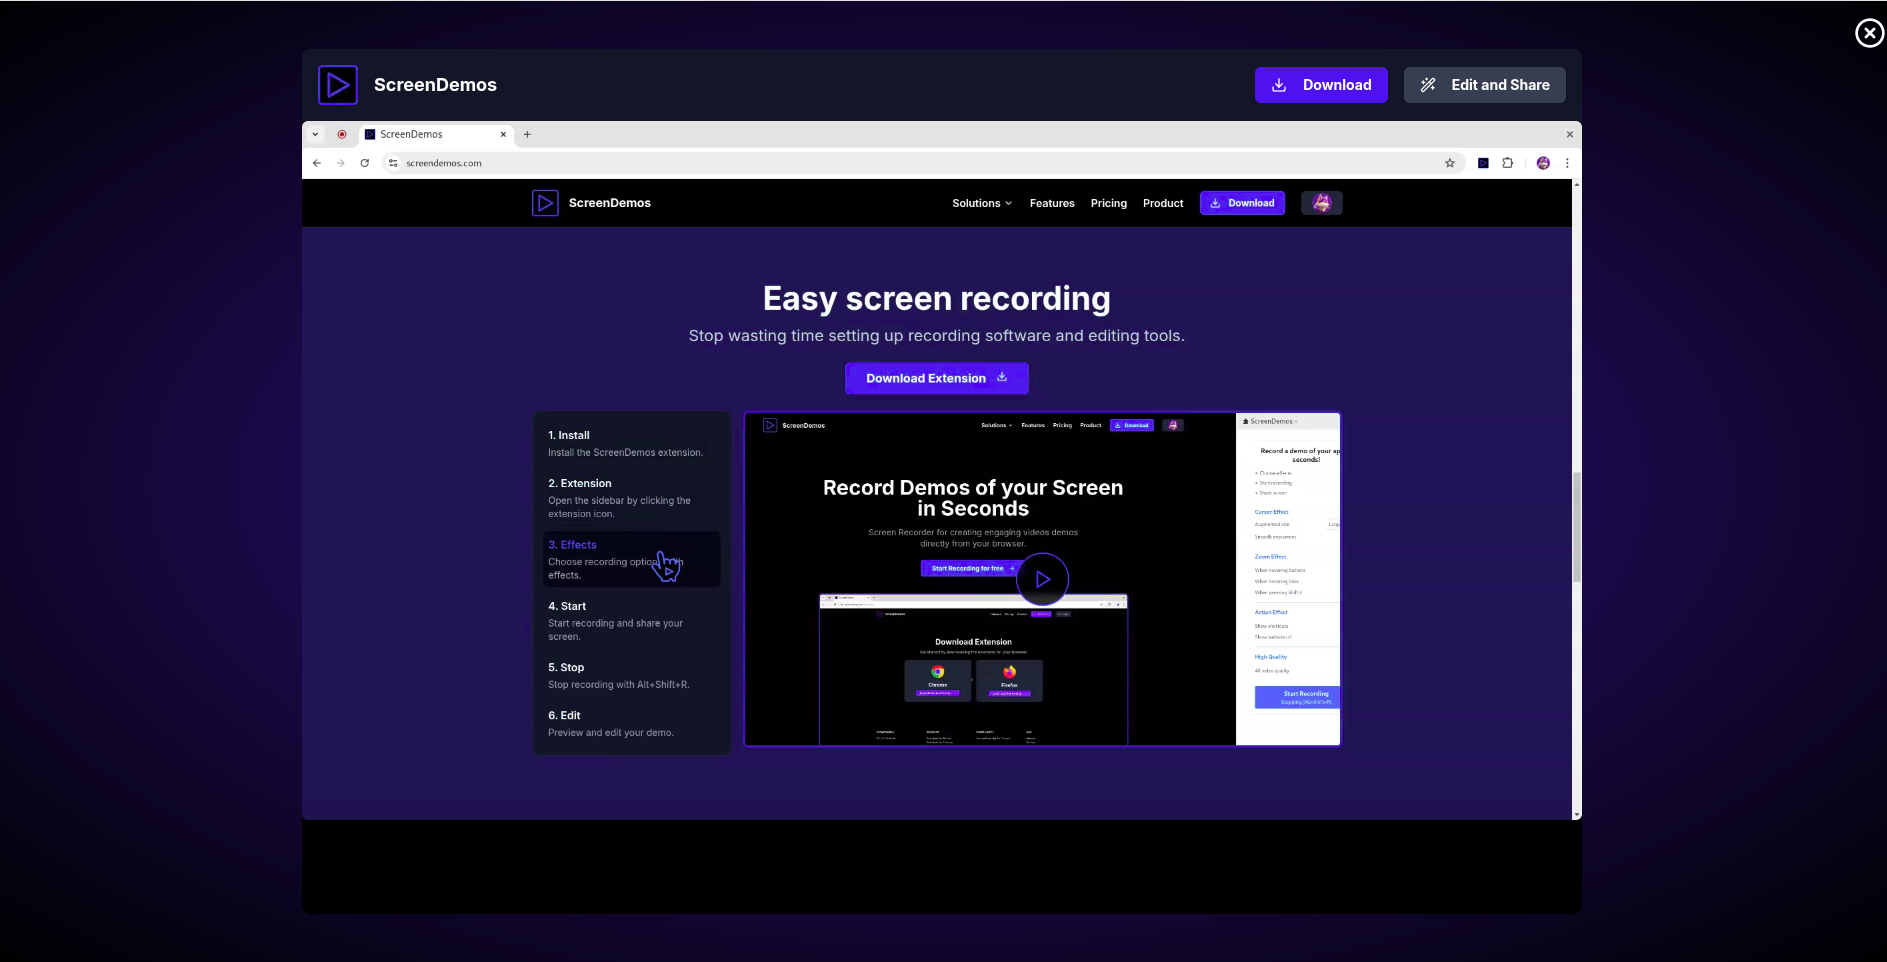Image resolution: width=1887 pixels, height=962 pixels.
Task: Close the browser window X at right
Action: (x=1569, y=134)
